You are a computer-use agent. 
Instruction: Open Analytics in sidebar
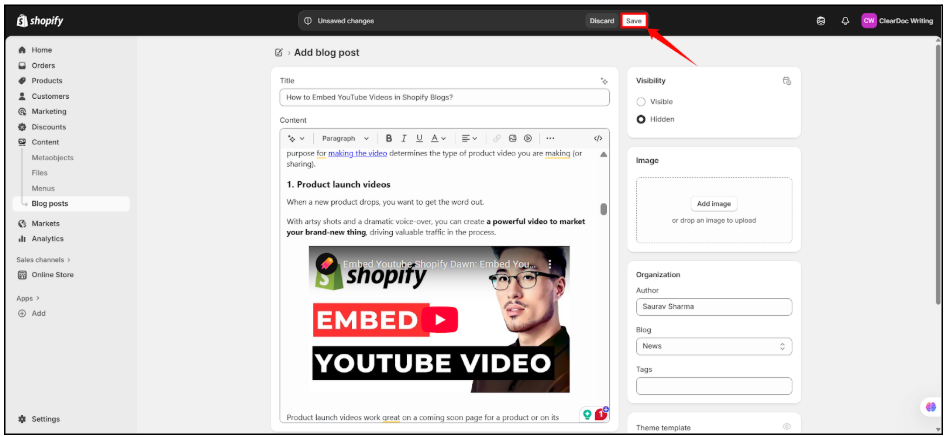click(47, 239)
